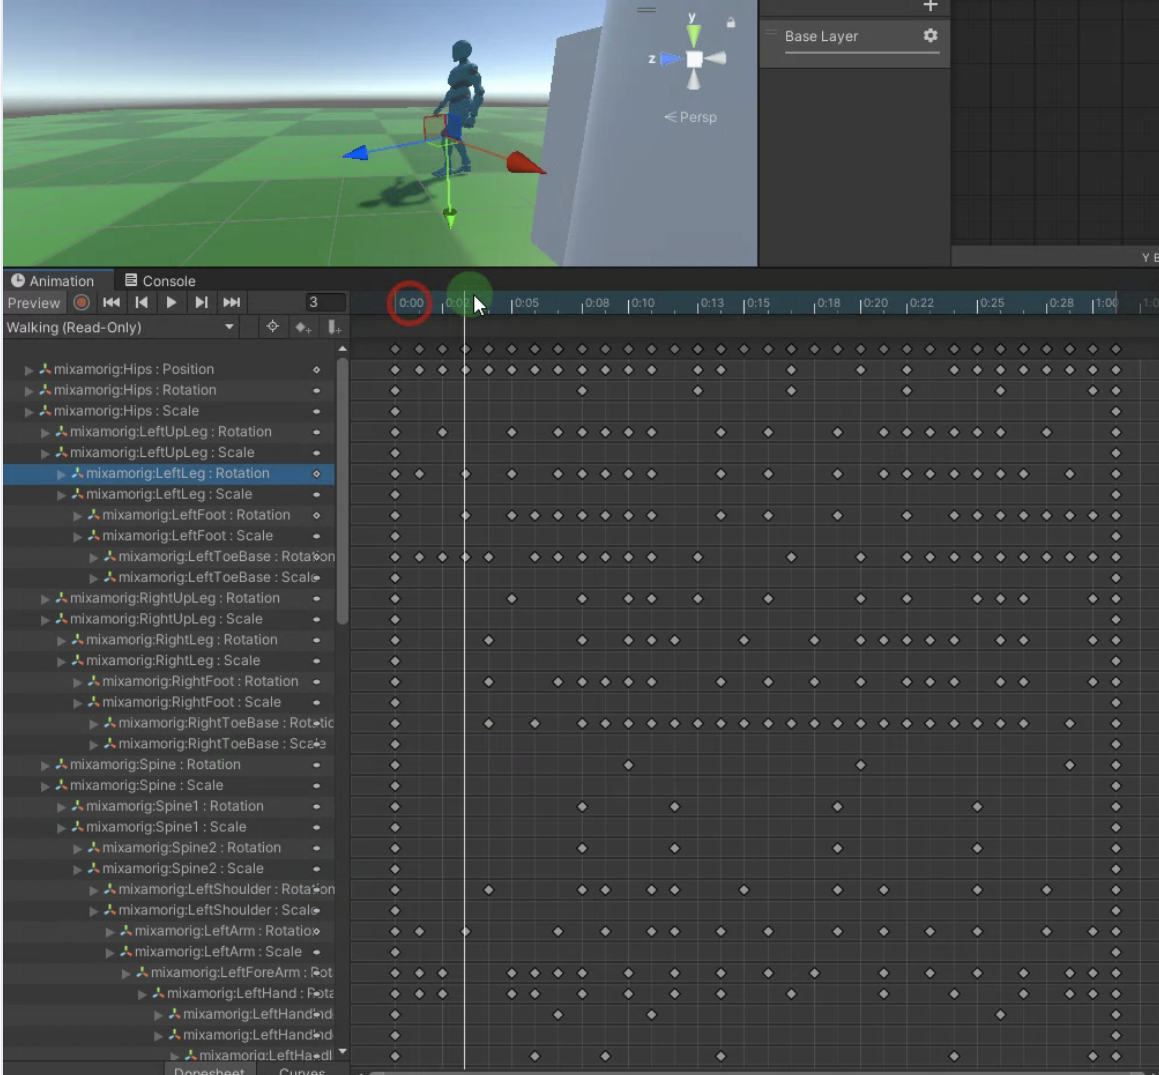Go to next keyframe
The width and height of the screenshot is (1159, 1075).
pos(201,302)
